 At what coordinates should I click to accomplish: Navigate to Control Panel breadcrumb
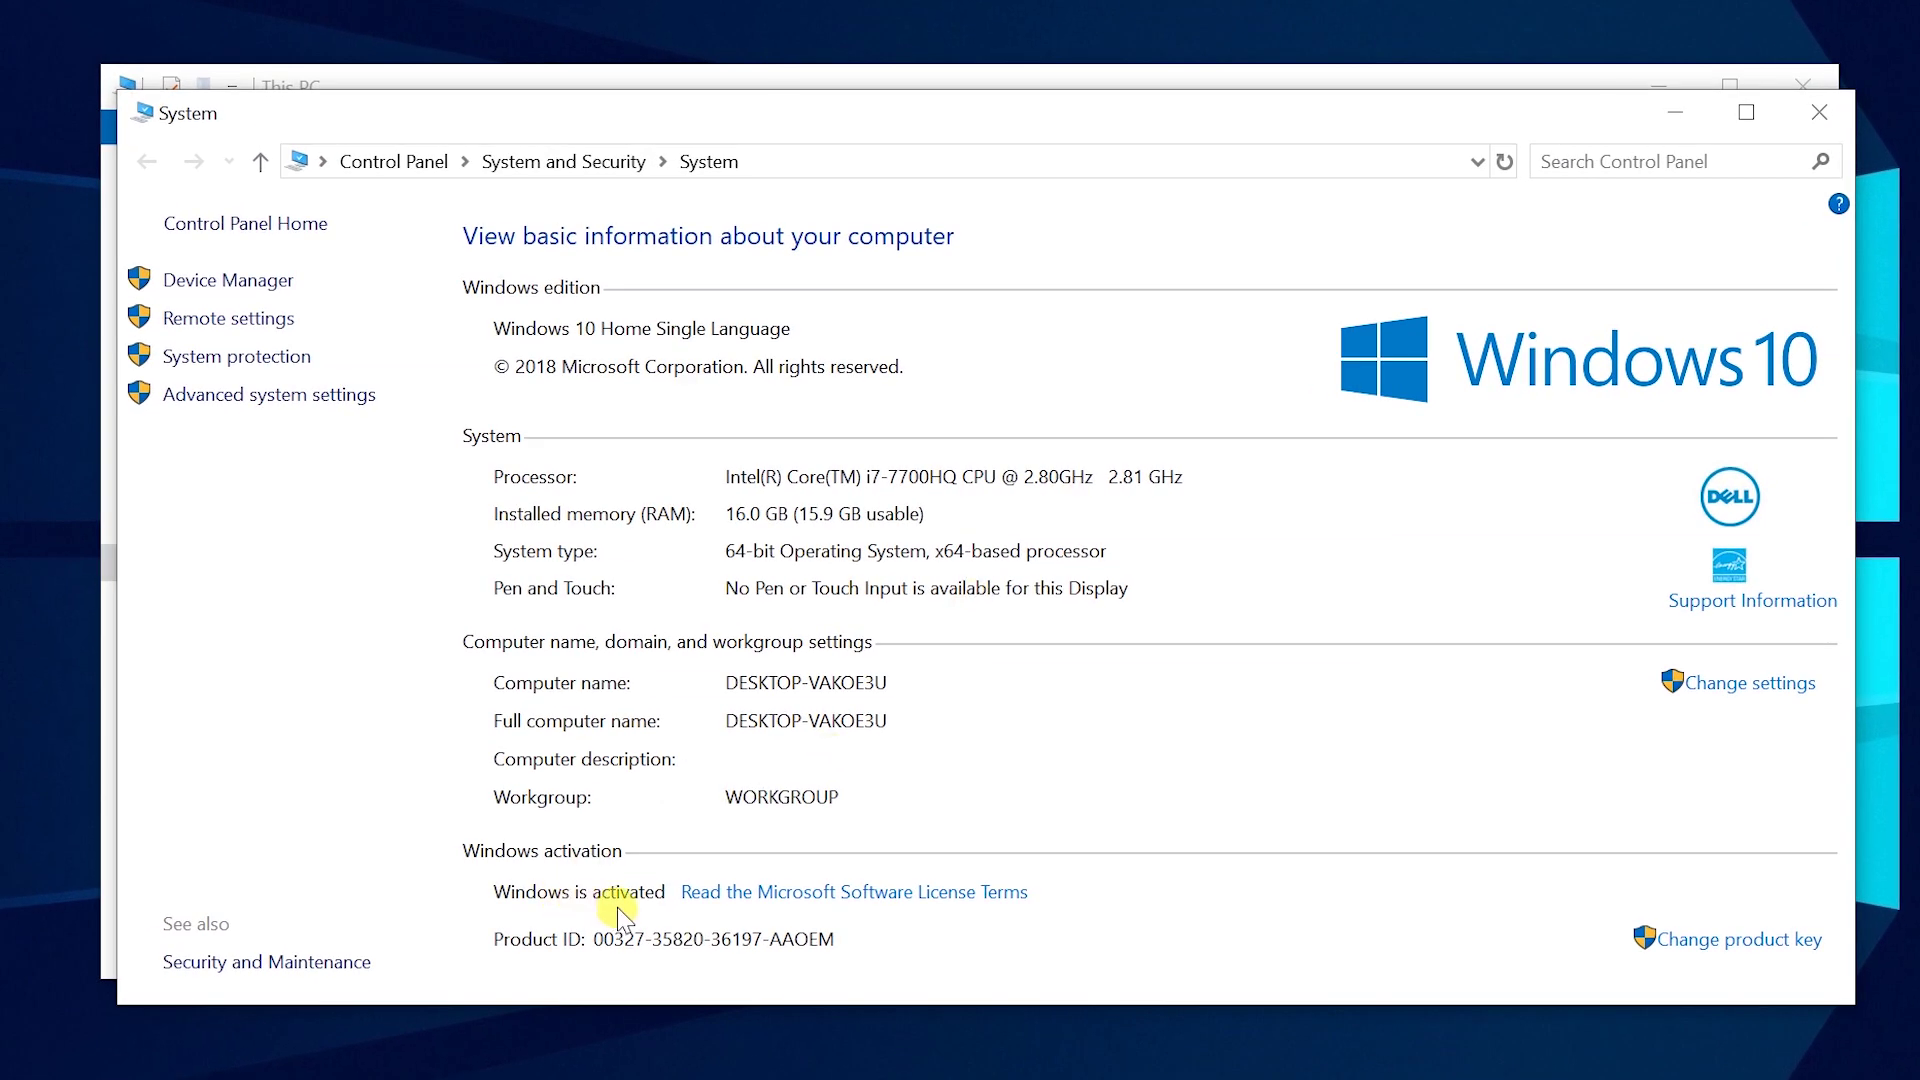tap(392, 161)
